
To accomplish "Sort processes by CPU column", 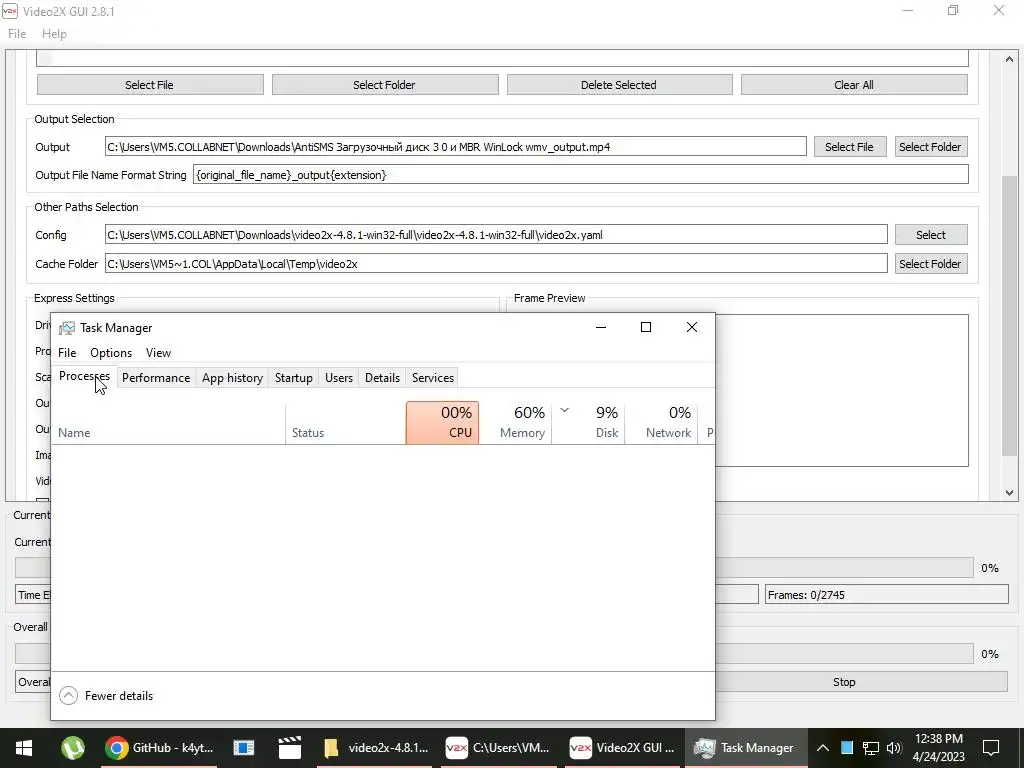I will 442,423.
